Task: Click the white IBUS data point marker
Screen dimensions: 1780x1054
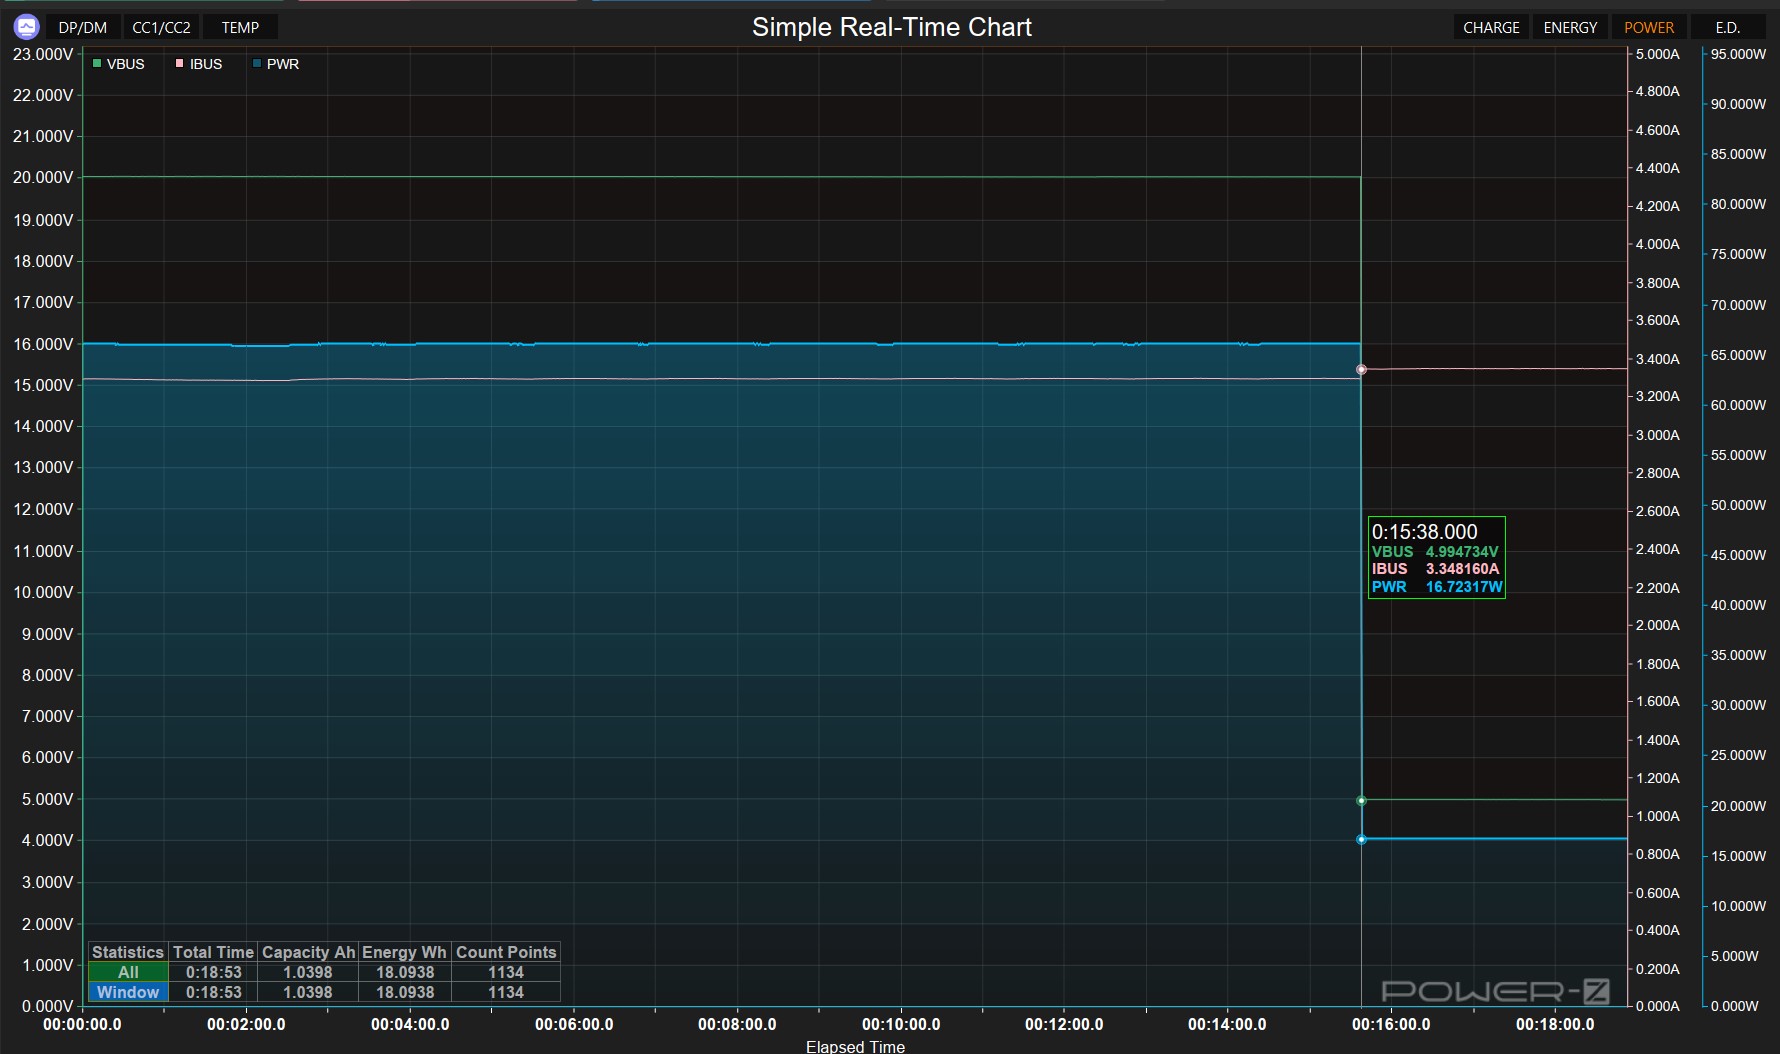Action: point(1361,370)
